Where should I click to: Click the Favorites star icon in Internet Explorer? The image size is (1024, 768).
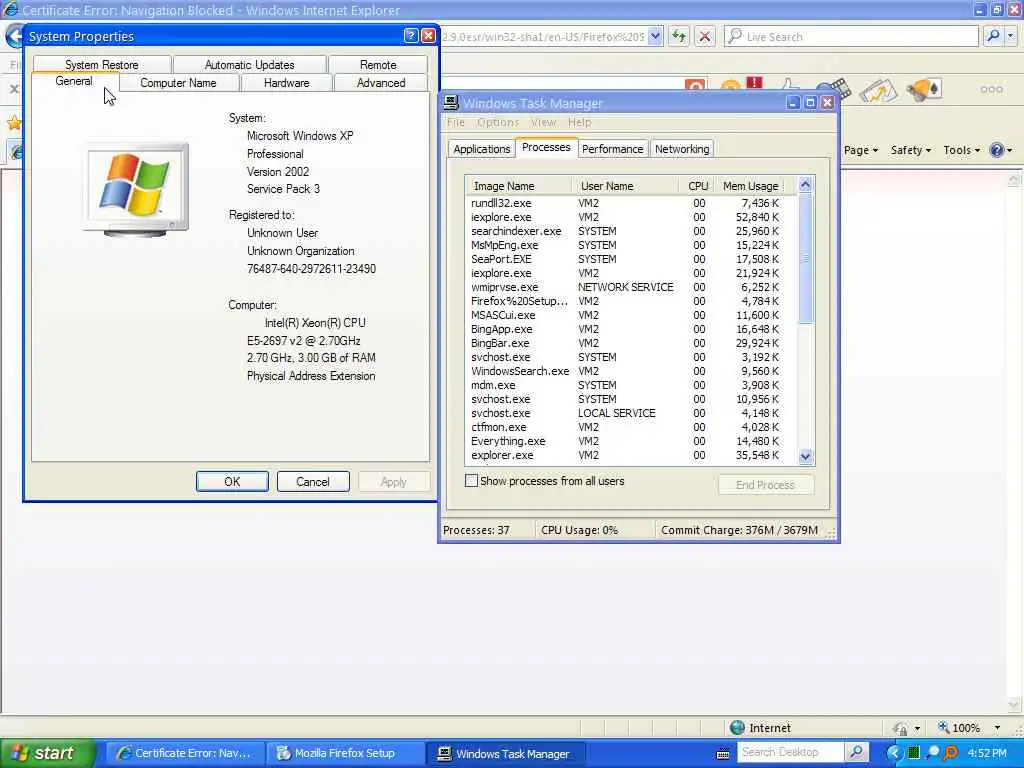point(14,122)
